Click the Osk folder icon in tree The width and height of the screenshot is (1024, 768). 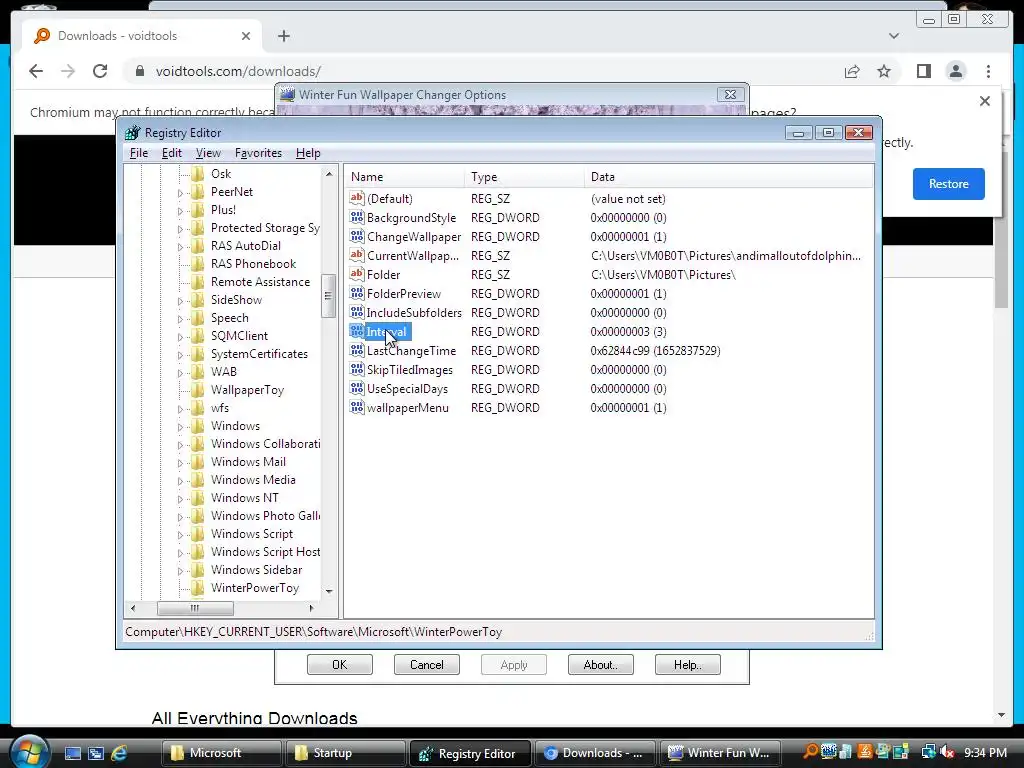click(x=197, y=174)
